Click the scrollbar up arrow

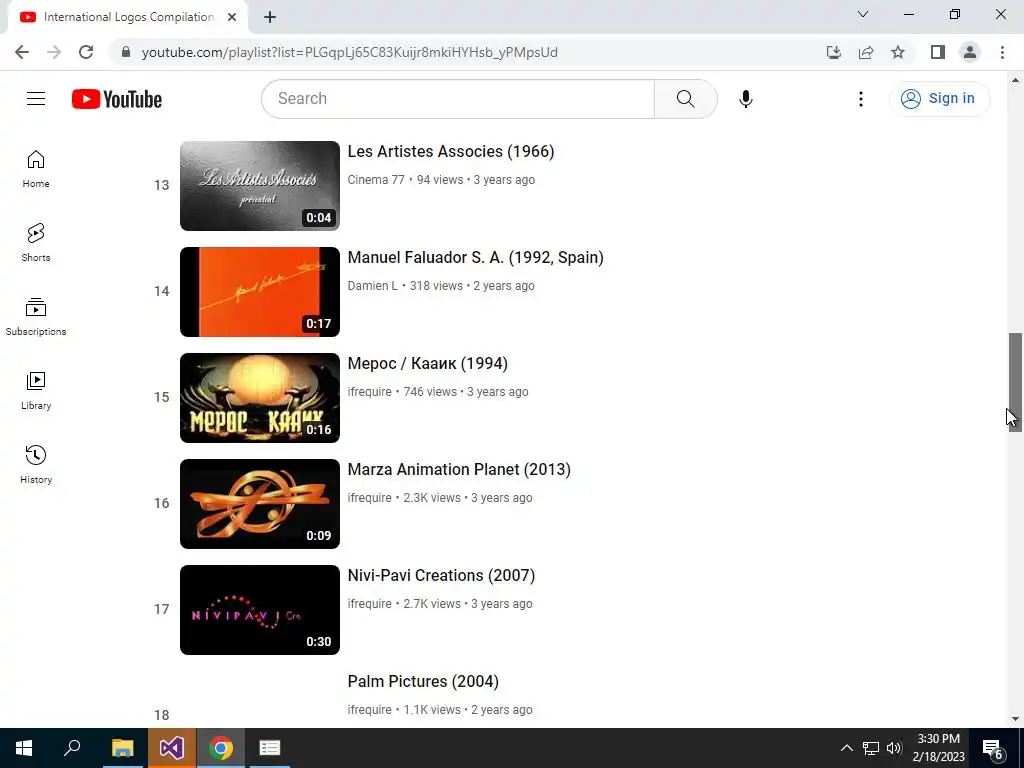(x=1015, y=80)
